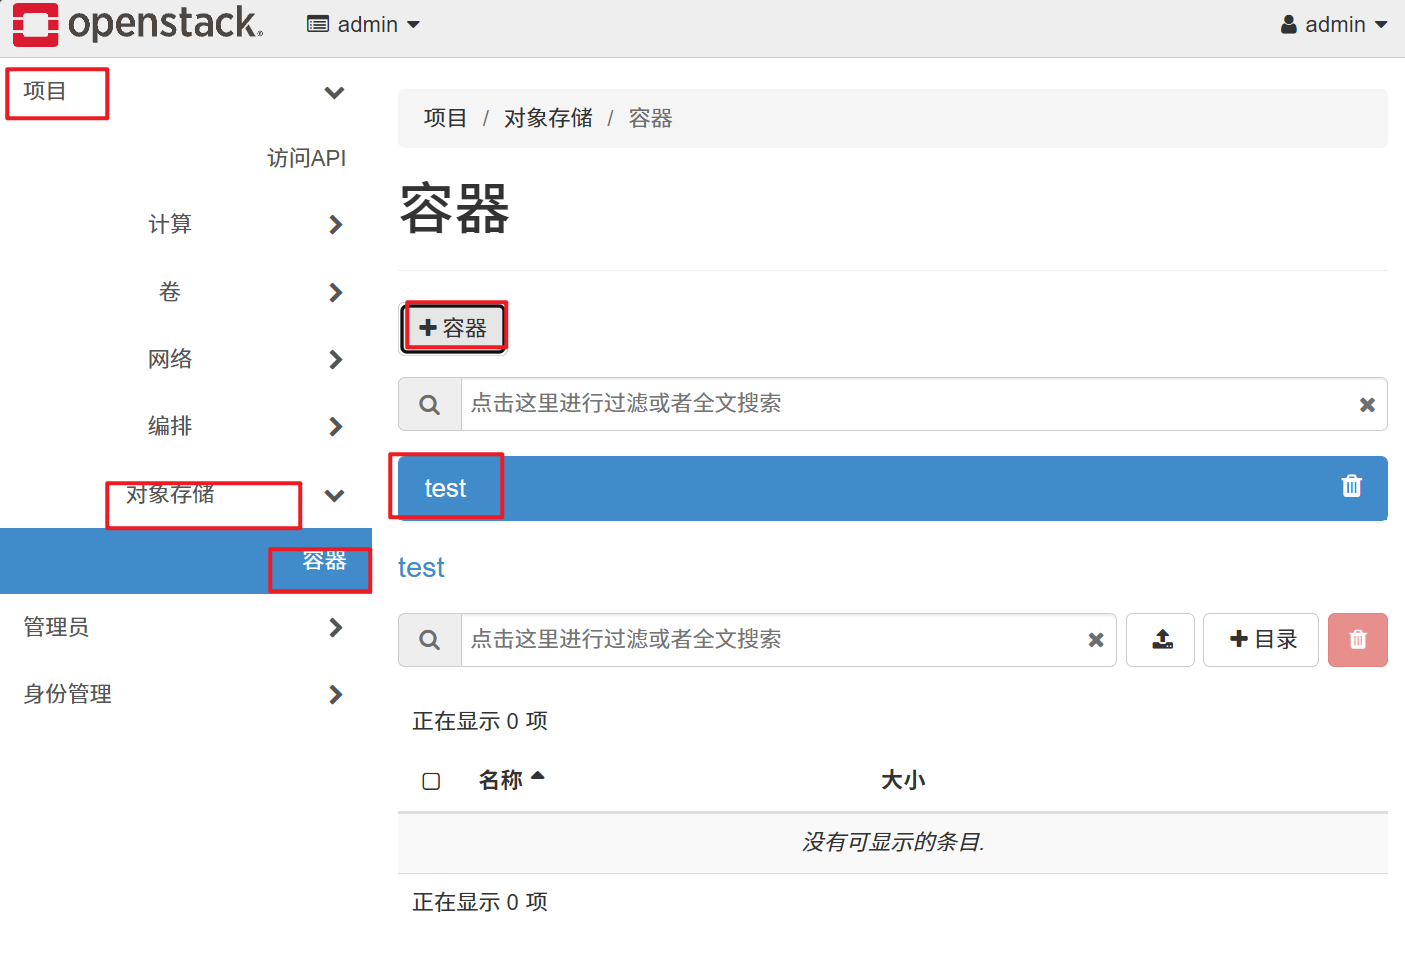Click 项目 in the breadcrumb
This screenshot has height=963, width=1405.
[445, 118]
